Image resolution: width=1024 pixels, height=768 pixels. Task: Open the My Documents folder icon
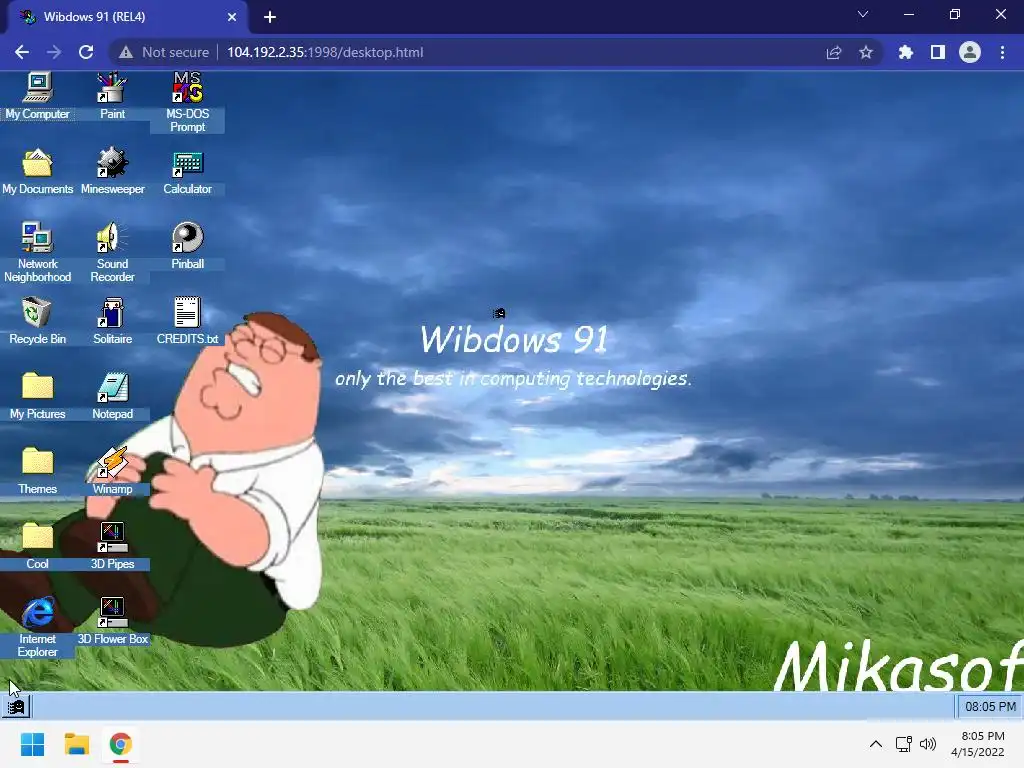click(37, 171)
